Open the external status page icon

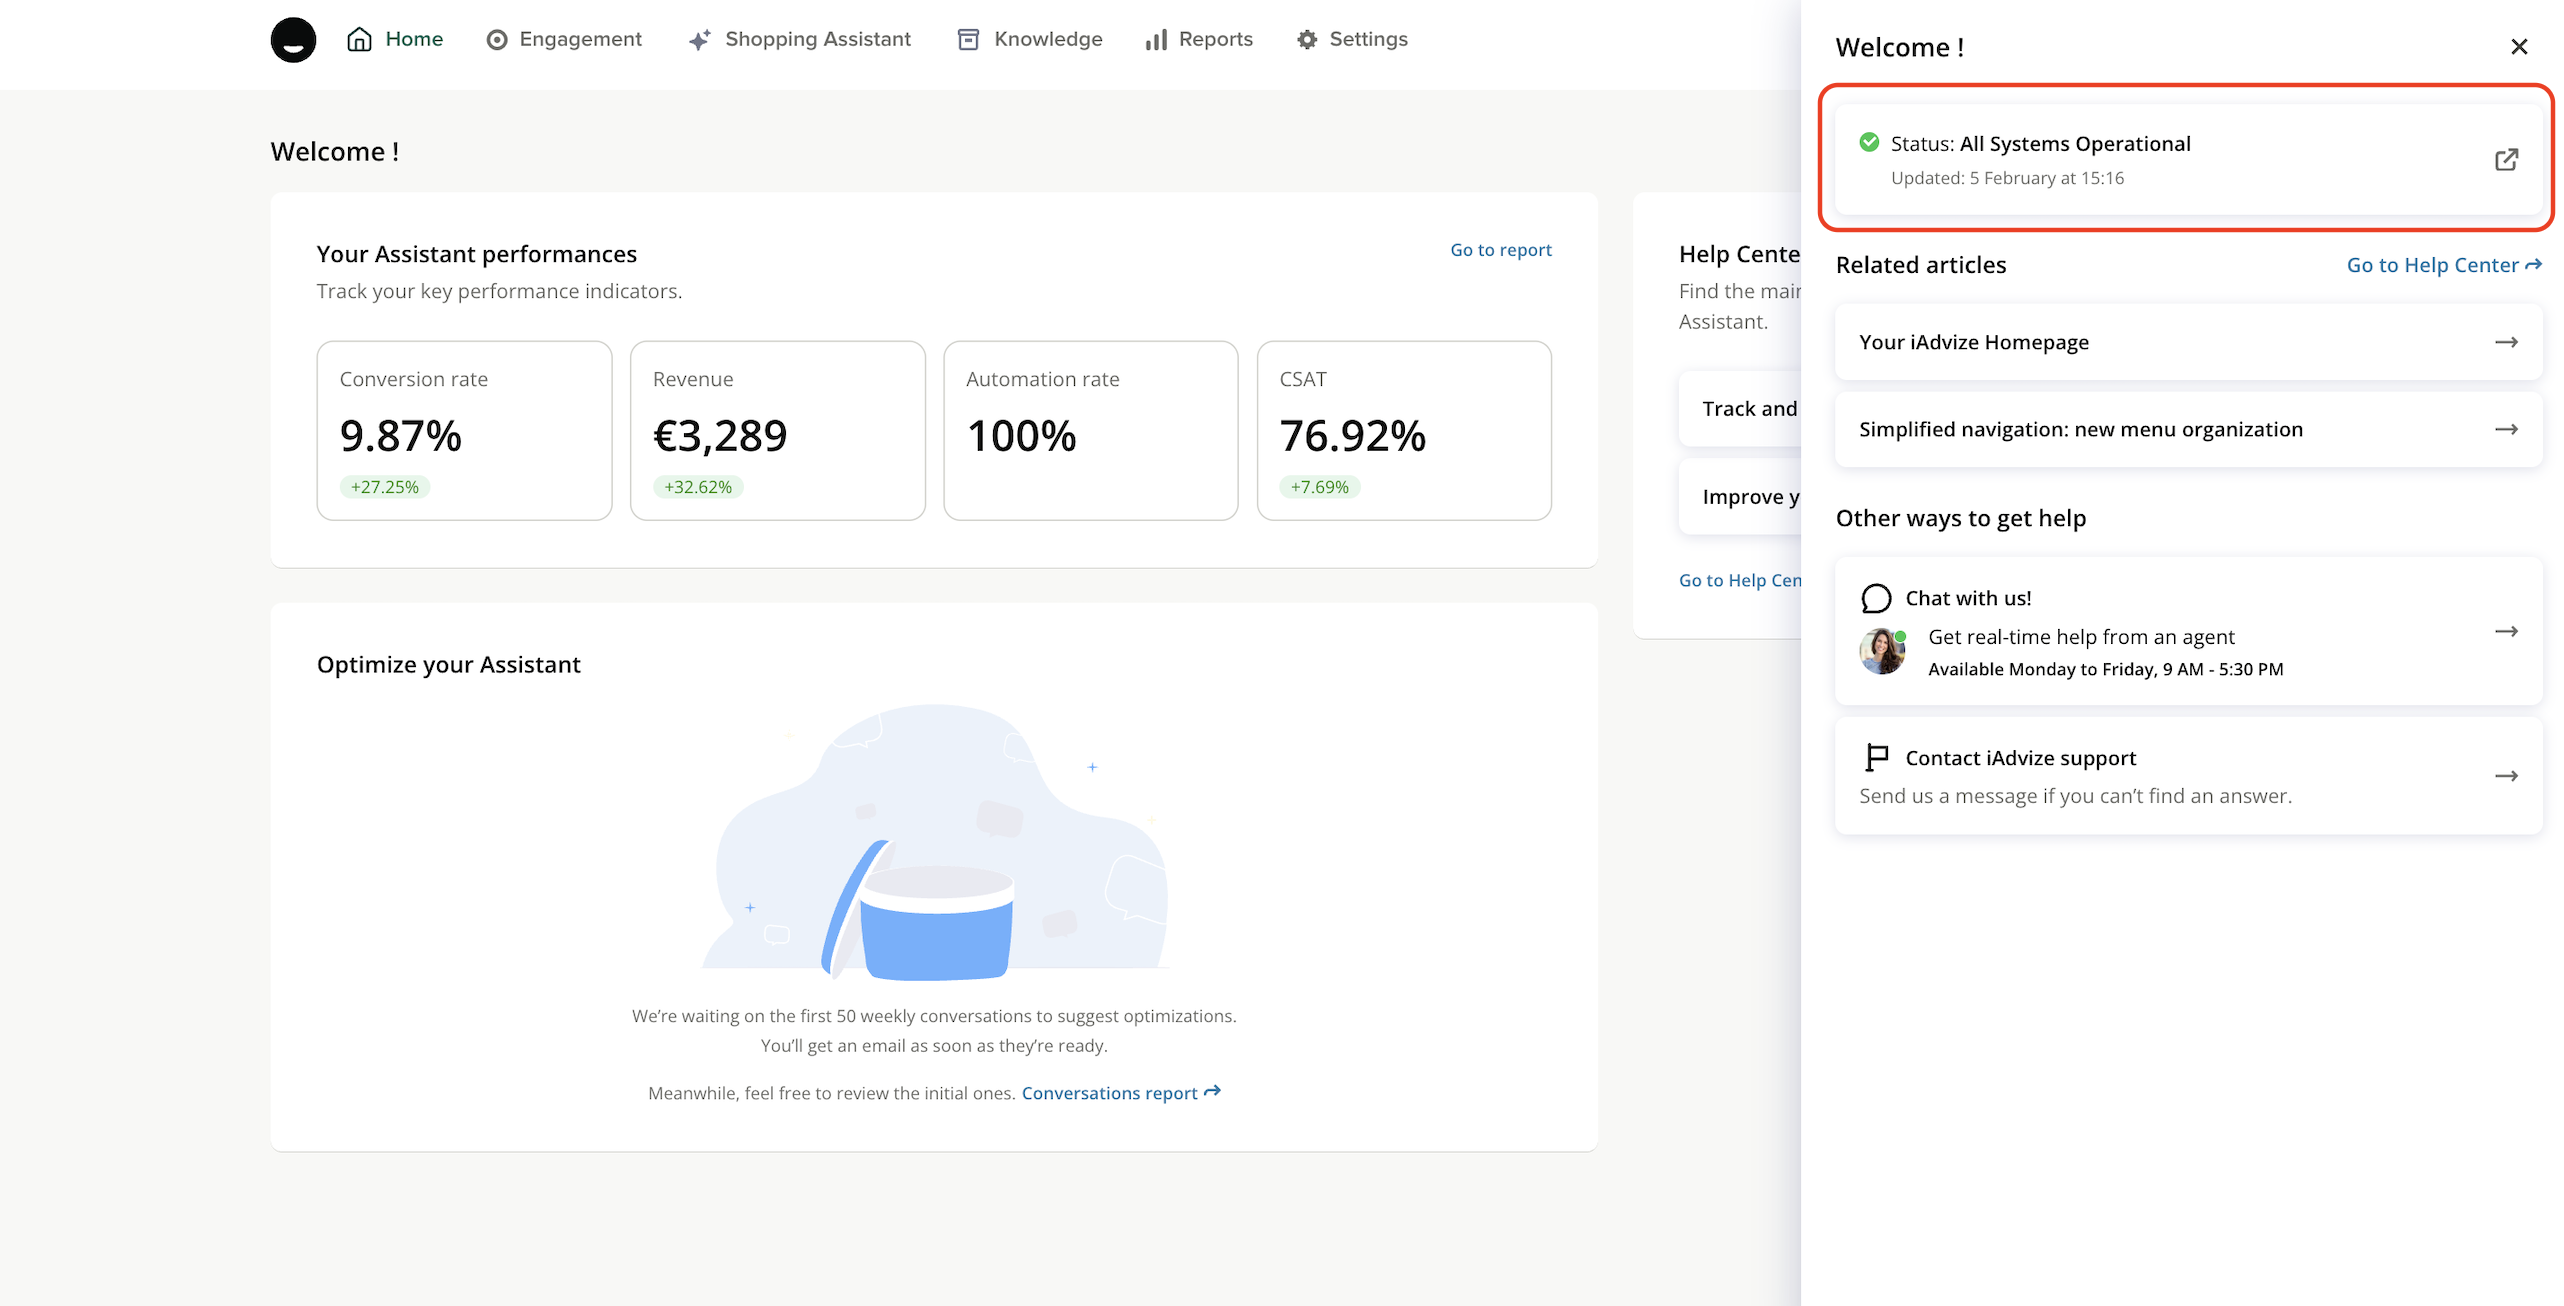tap(2505, 160)
